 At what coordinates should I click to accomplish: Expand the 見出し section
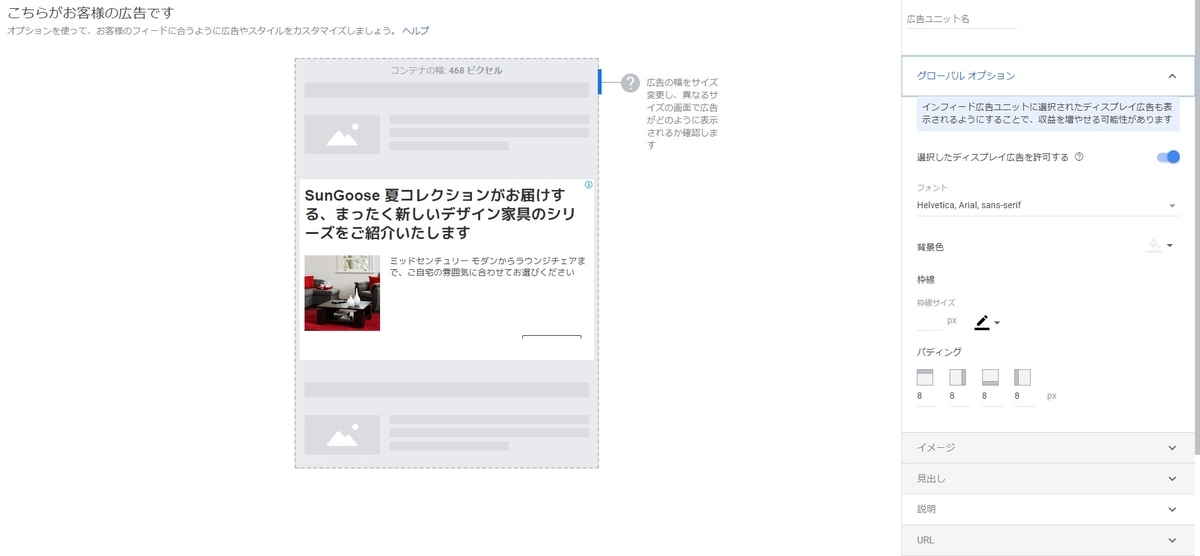1049,478
